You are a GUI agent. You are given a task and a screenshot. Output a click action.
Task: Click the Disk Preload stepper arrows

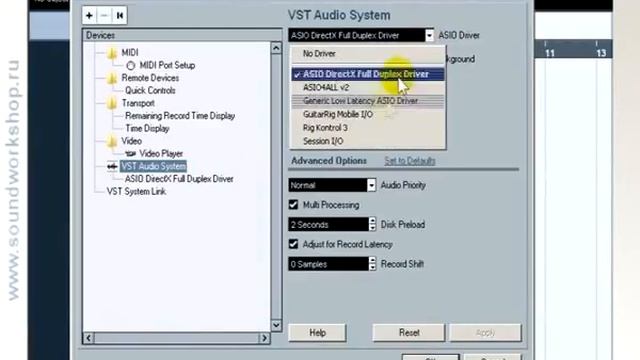point(372,224)
